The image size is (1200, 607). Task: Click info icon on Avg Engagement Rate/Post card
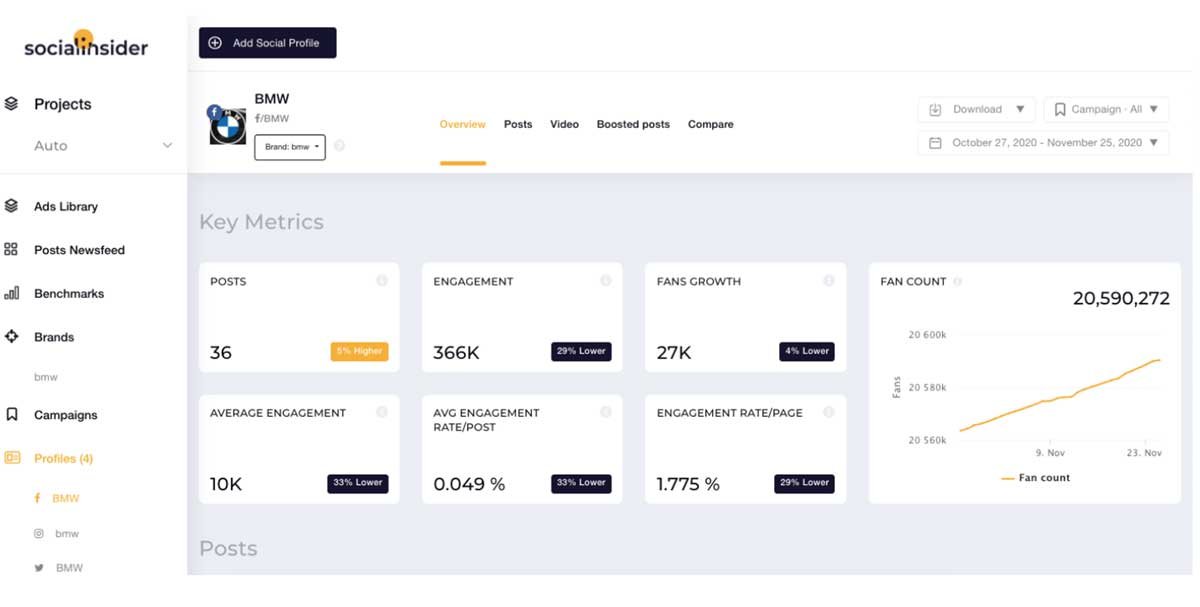tap(605, 412)
